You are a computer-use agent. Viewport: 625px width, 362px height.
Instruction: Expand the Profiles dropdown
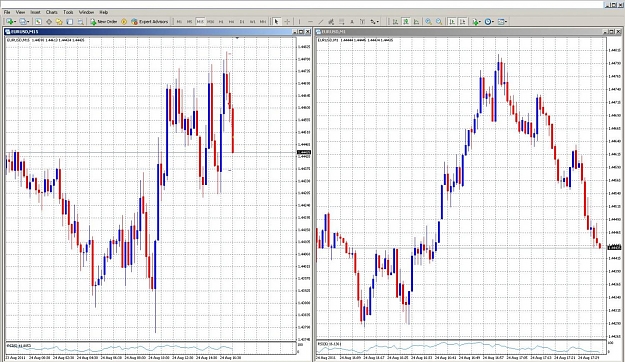click(x=28, y=22)
